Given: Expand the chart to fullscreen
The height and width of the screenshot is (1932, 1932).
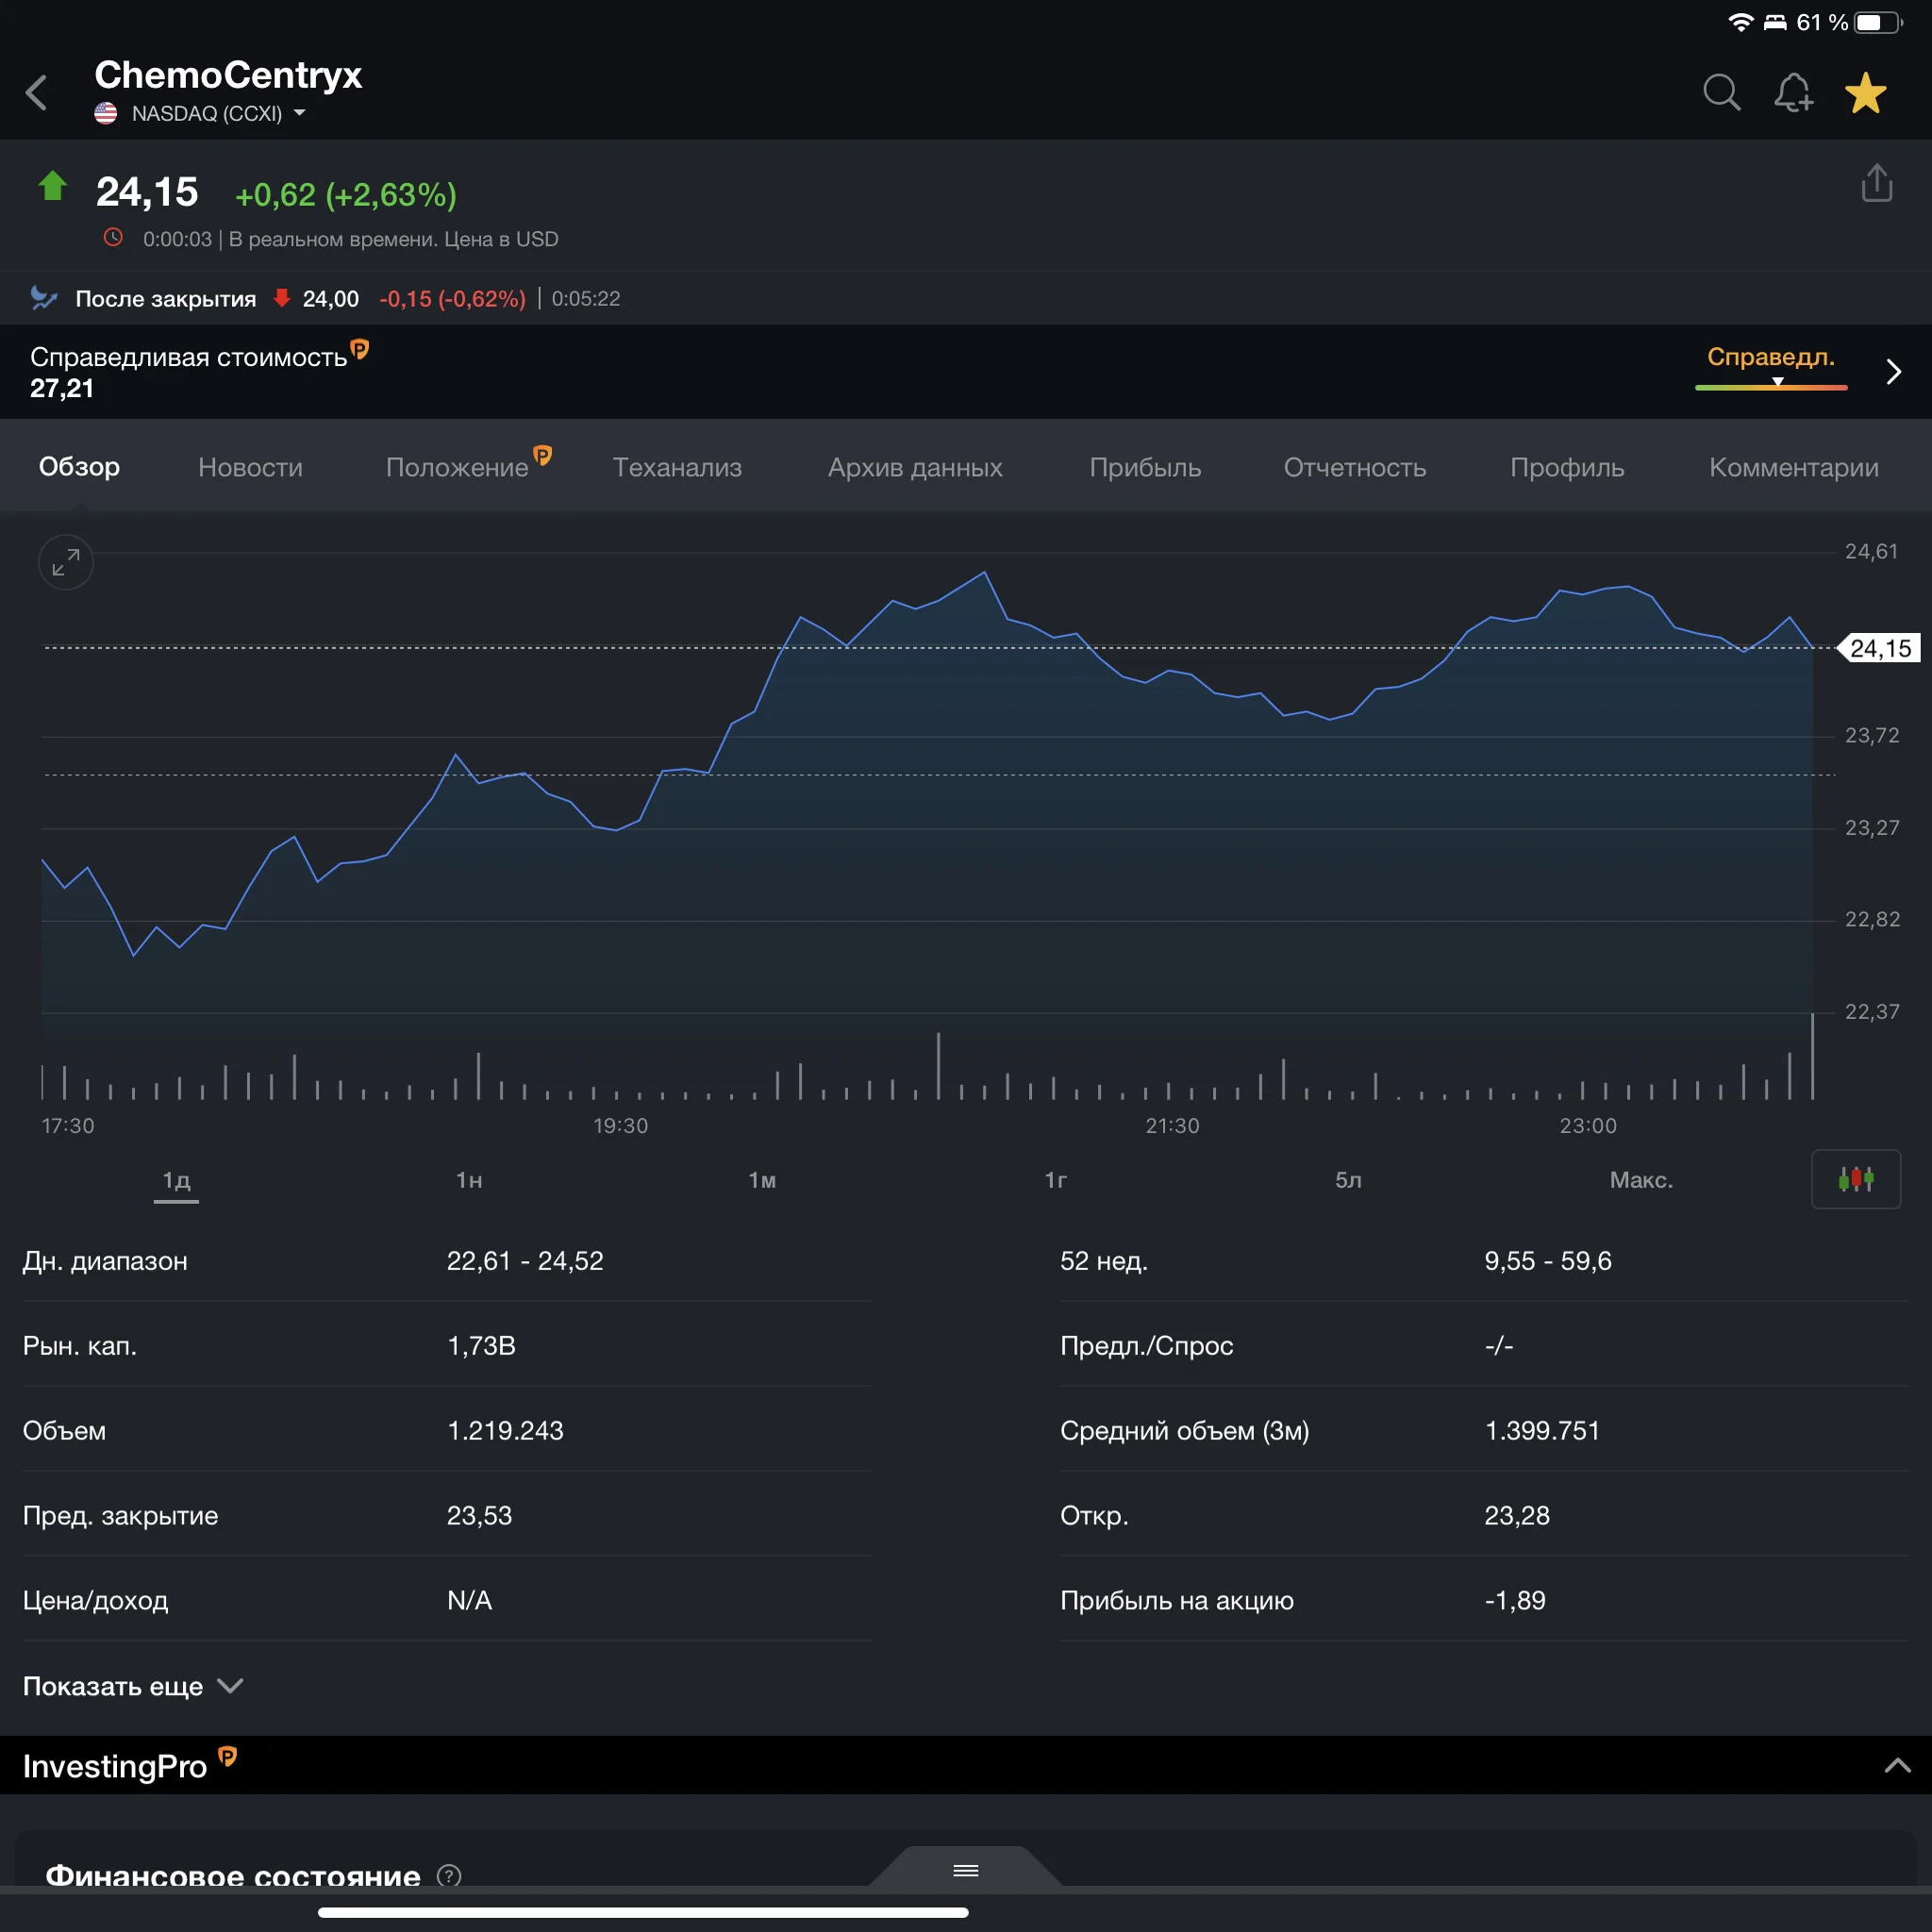Looking at the screenshot, I should coord(66,562).
